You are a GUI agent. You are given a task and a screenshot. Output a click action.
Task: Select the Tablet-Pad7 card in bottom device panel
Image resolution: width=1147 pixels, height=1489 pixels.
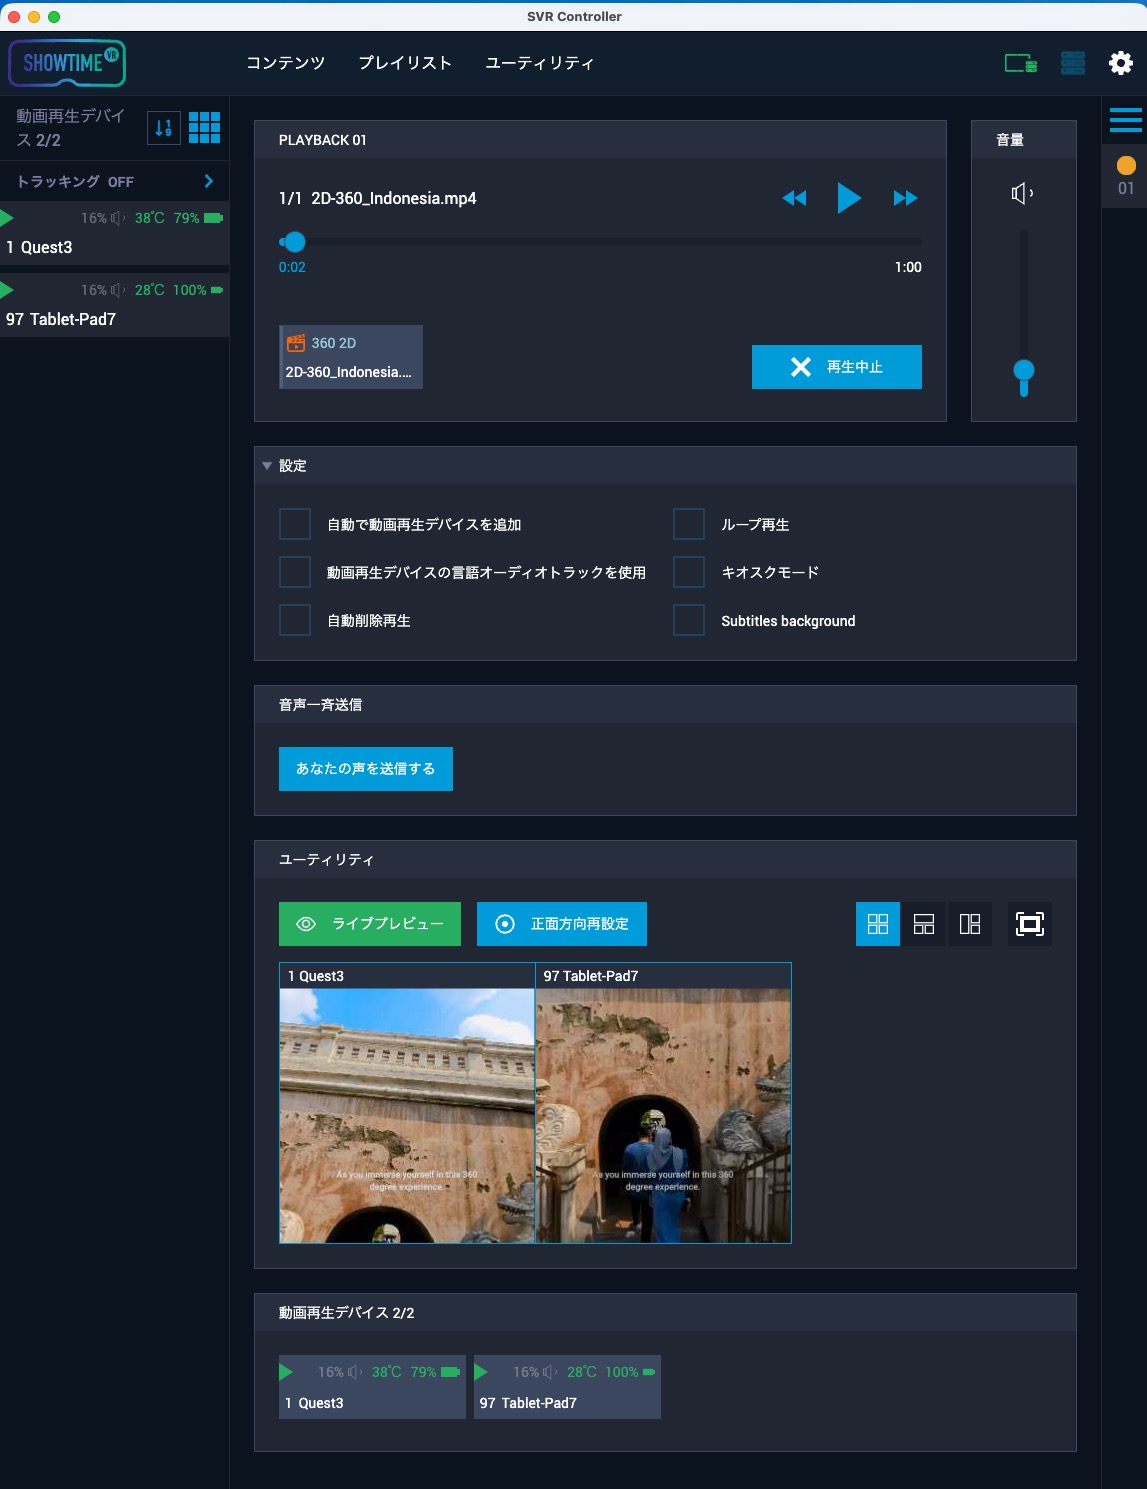567,1387
